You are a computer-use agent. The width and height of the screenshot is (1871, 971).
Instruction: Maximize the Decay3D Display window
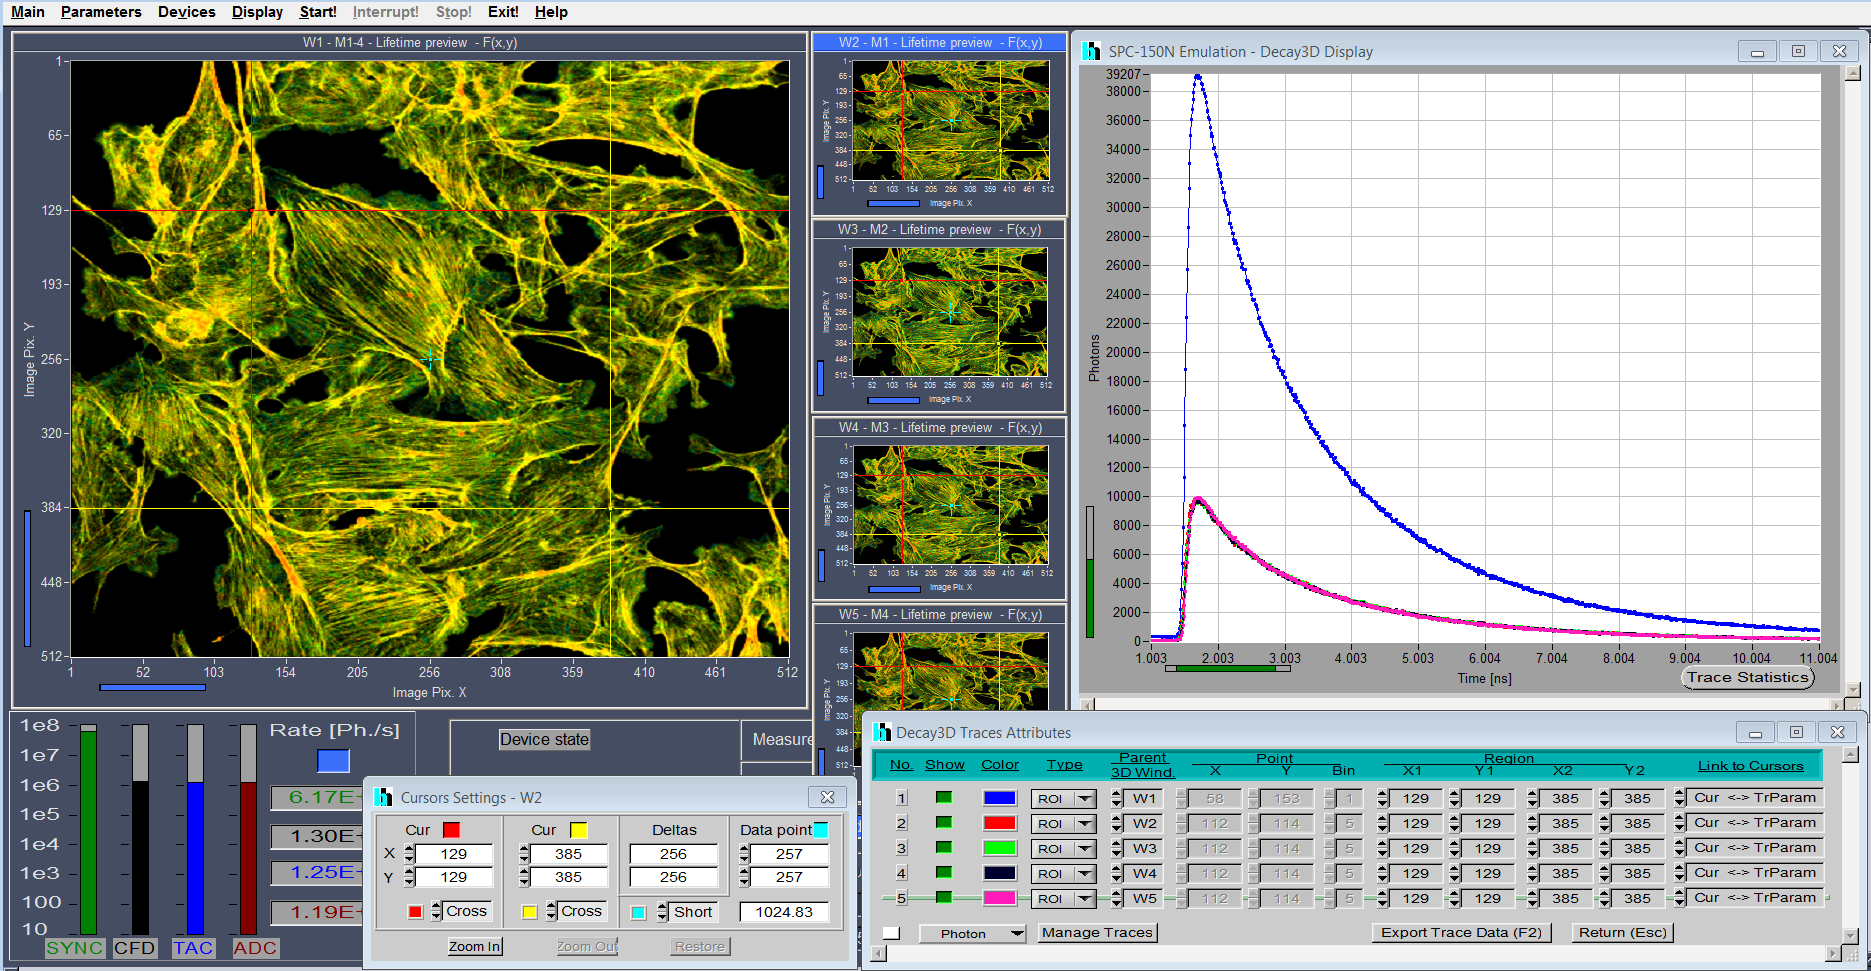tap(1798, 51)
